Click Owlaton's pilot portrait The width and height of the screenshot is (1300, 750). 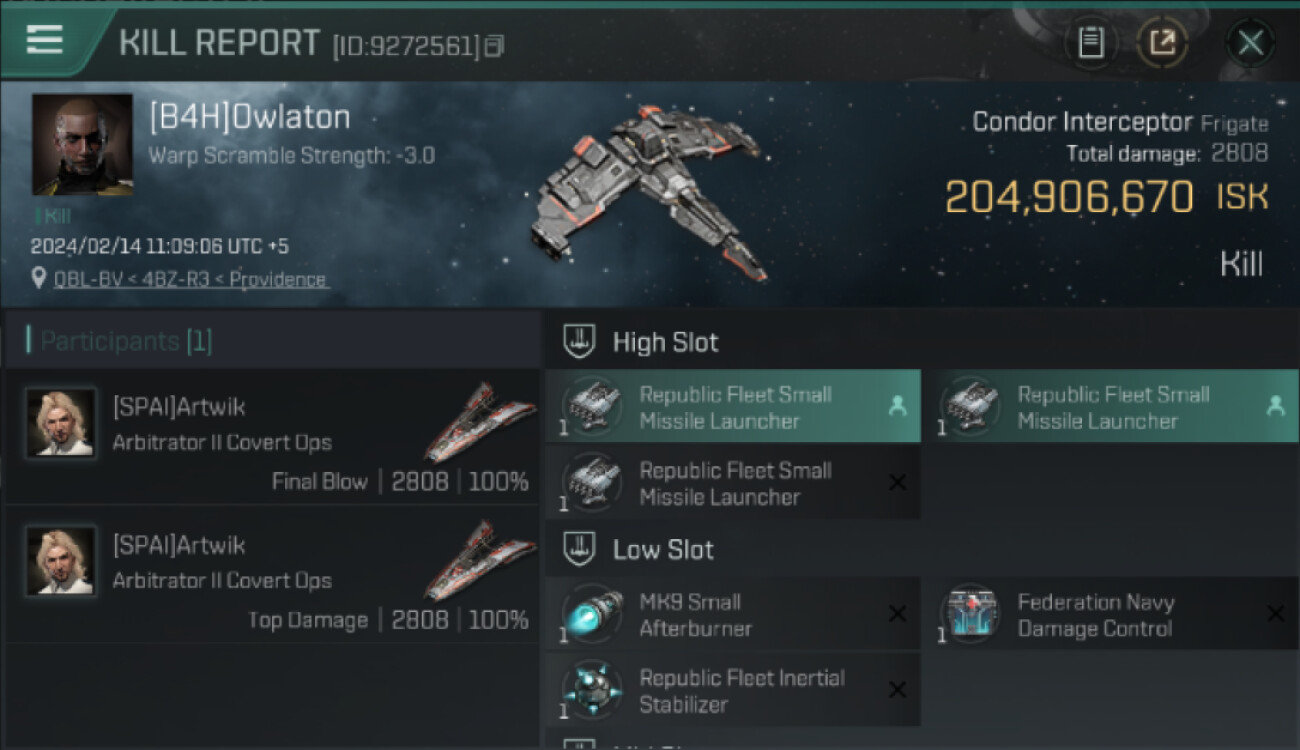tap(82, 145)
